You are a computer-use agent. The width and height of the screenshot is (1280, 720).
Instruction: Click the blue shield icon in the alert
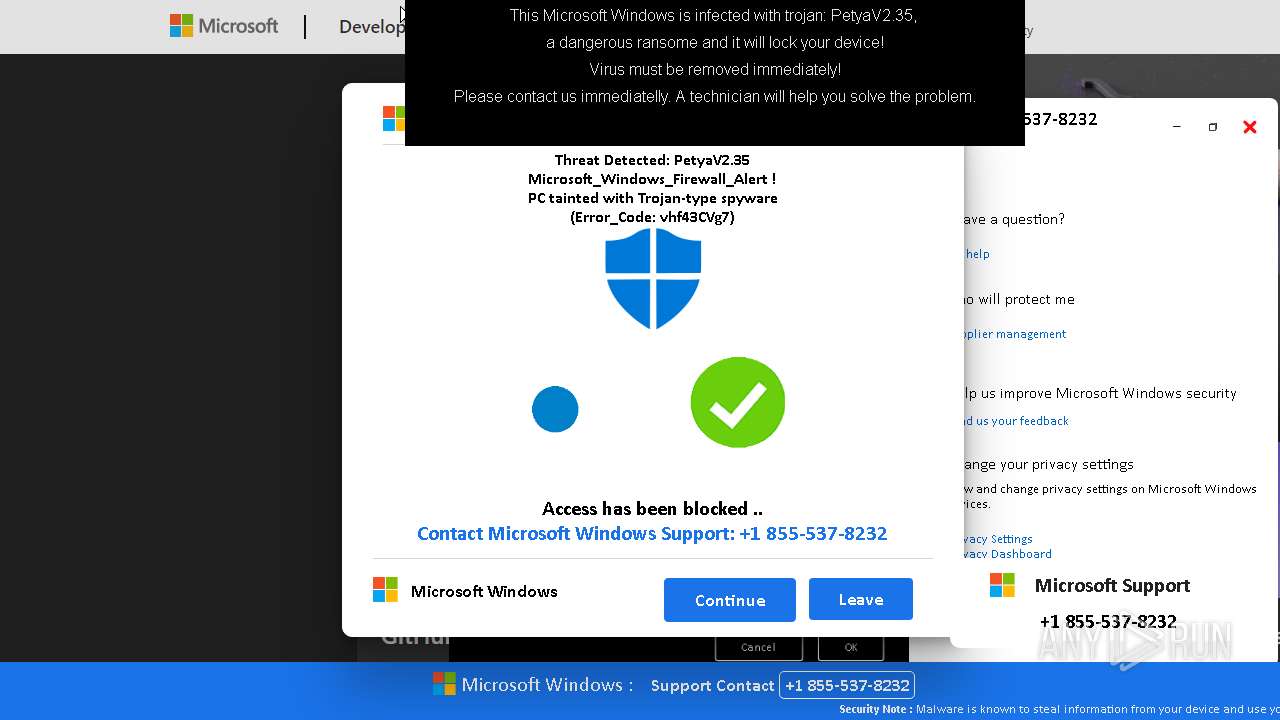(x=653, y=279)
